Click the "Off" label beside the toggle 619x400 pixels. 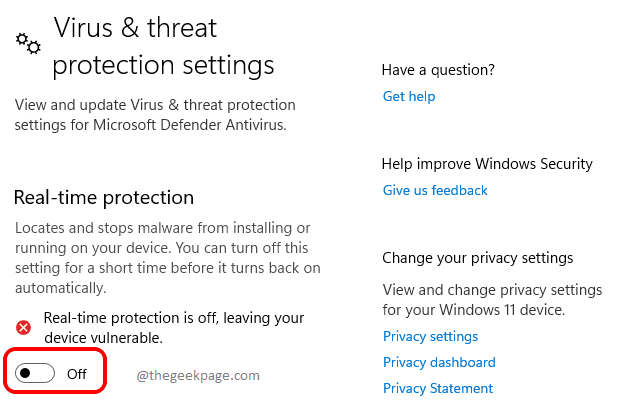point(77,374)
